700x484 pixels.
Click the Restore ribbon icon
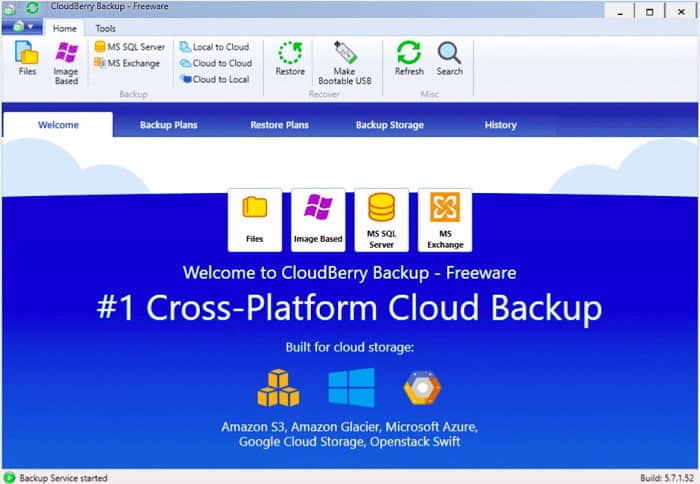click(x=290, y=58)
